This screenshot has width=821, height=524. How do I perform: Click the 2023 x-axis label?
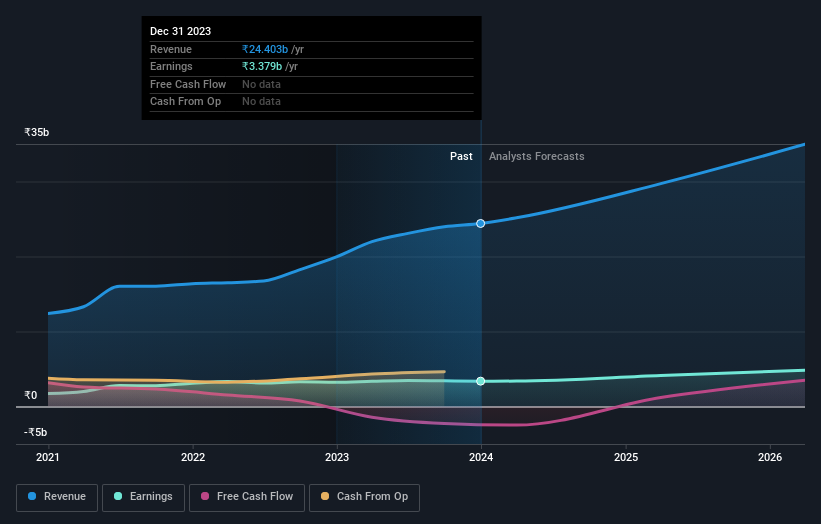coord(337,457)
